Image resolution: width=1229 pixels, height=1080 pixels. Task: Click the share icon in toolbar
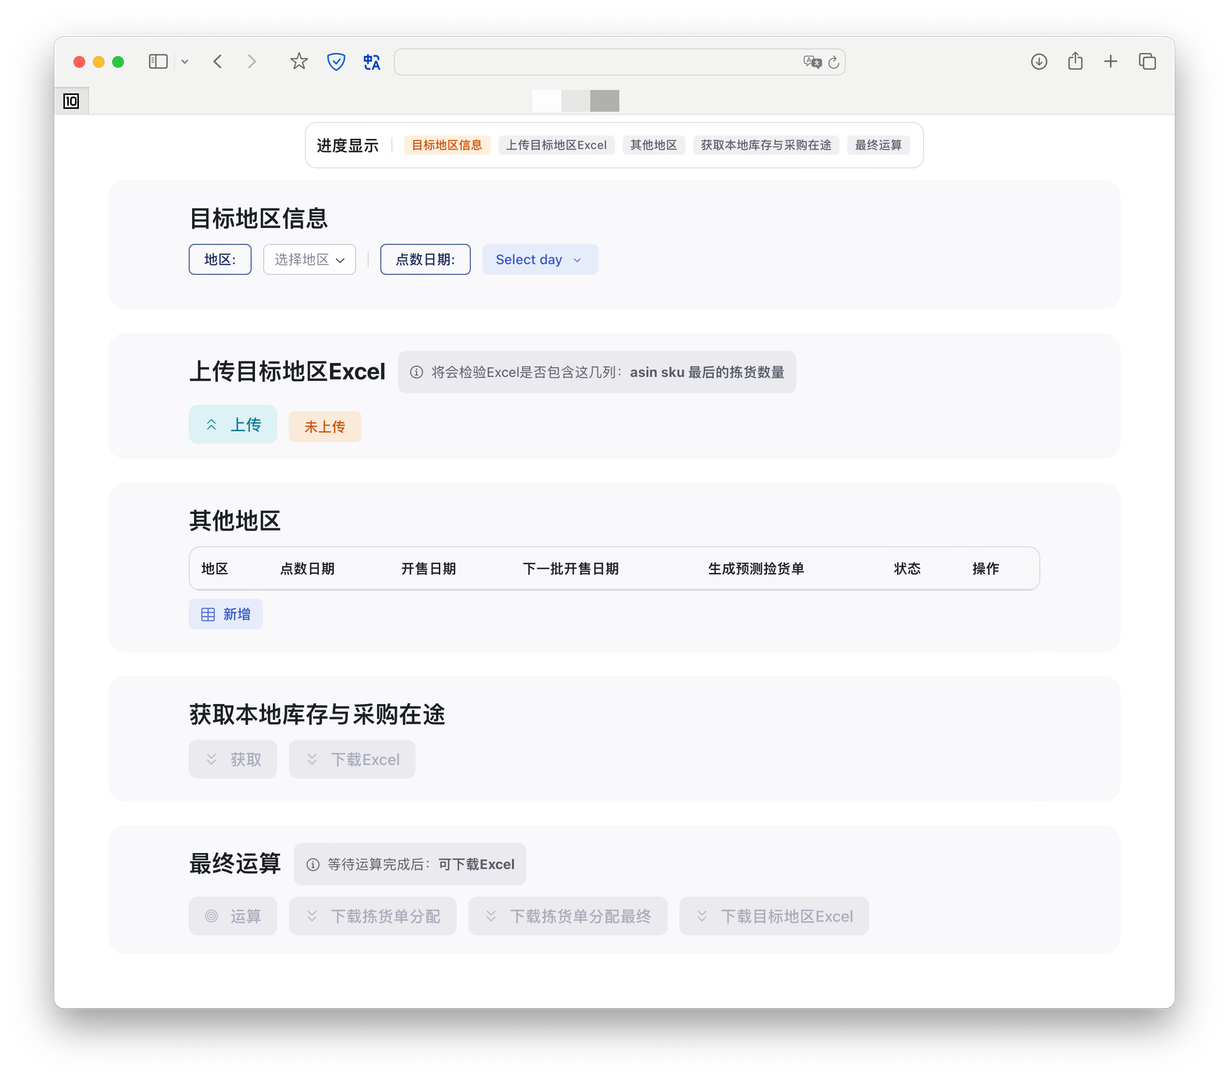click(1075, 62)
